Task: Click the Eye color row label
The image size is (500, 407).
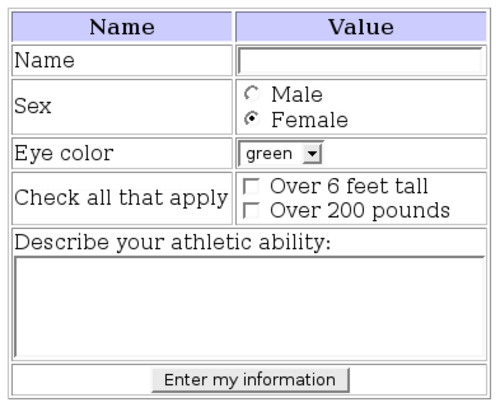Action: (64, 154)
